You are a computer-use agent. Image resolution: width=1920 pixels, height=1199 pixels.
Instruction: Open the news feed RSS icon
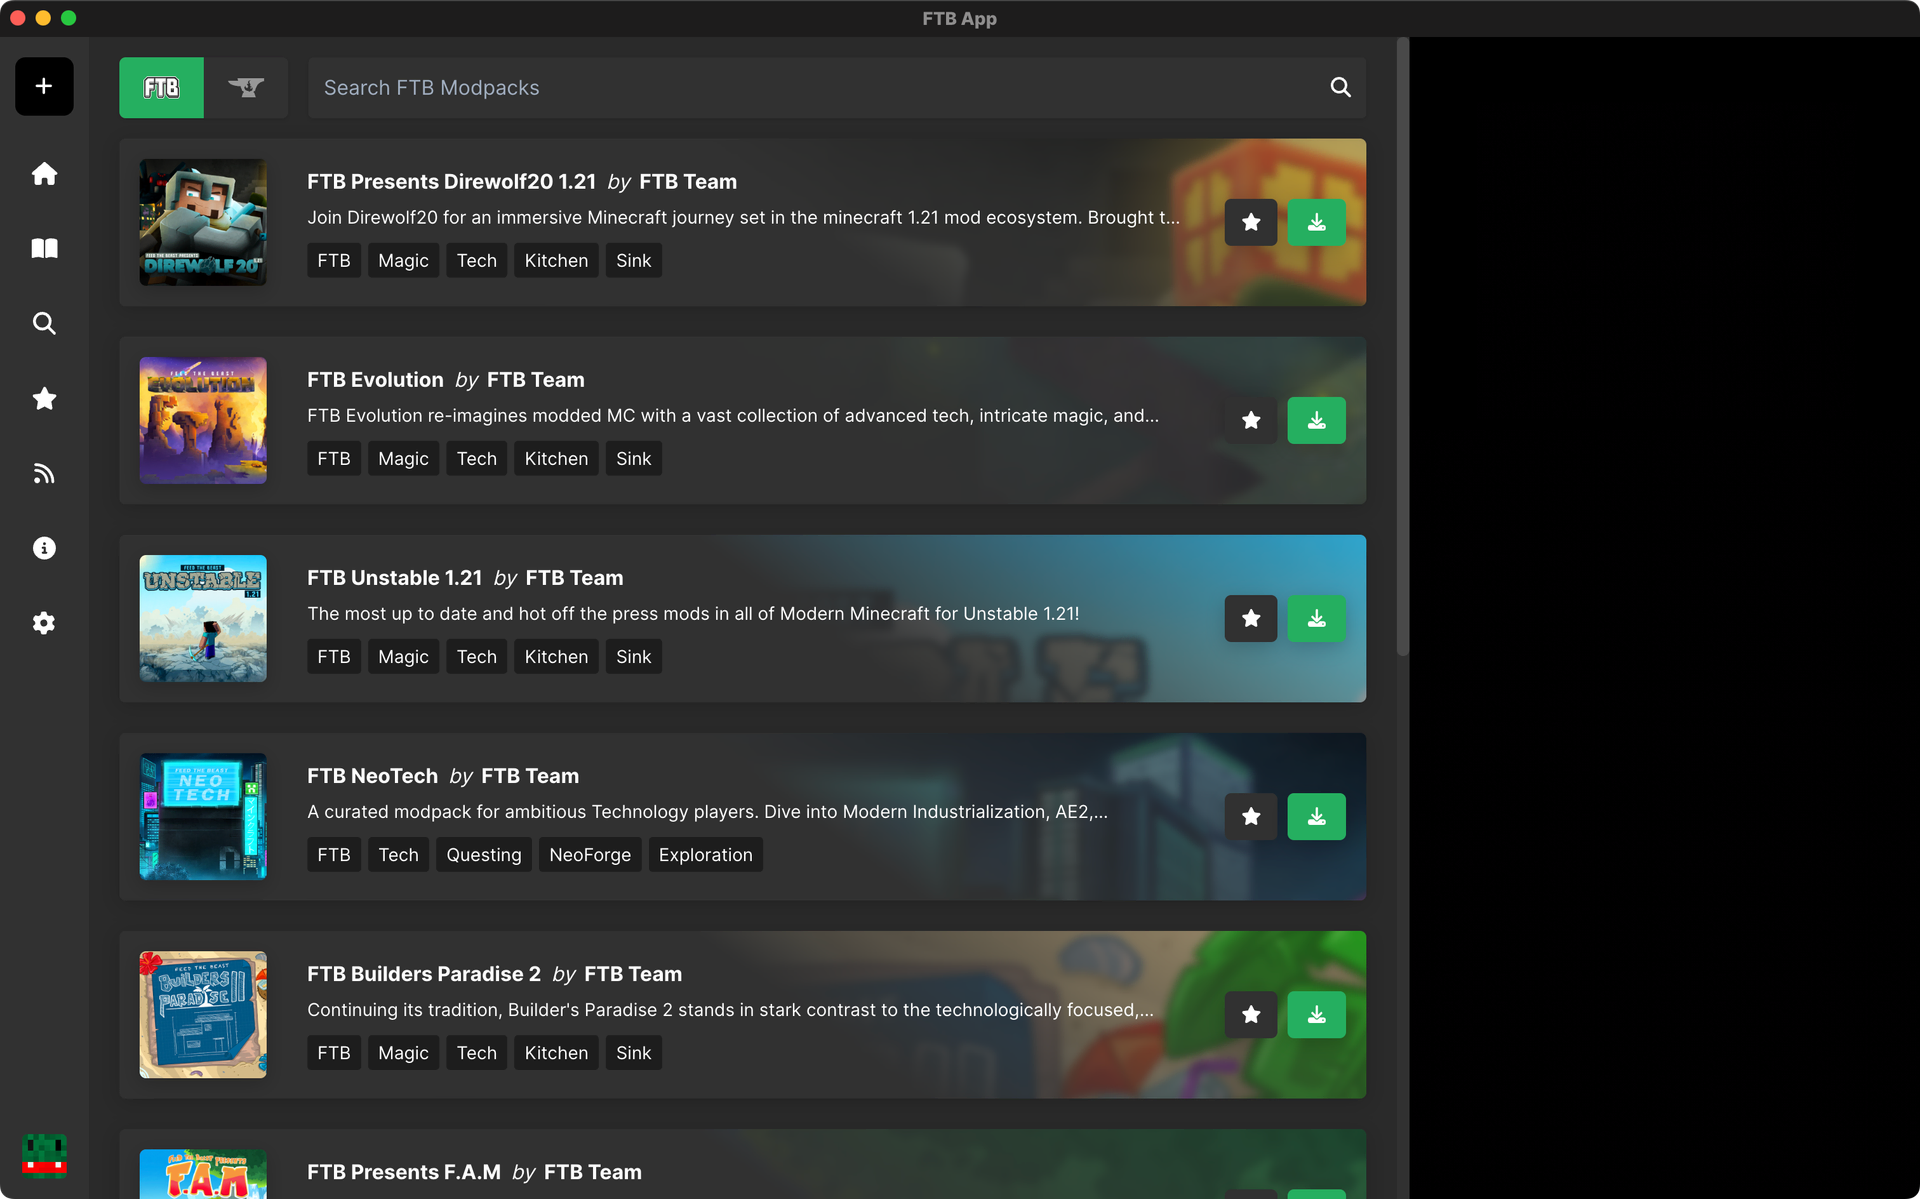tap(43, 472)
